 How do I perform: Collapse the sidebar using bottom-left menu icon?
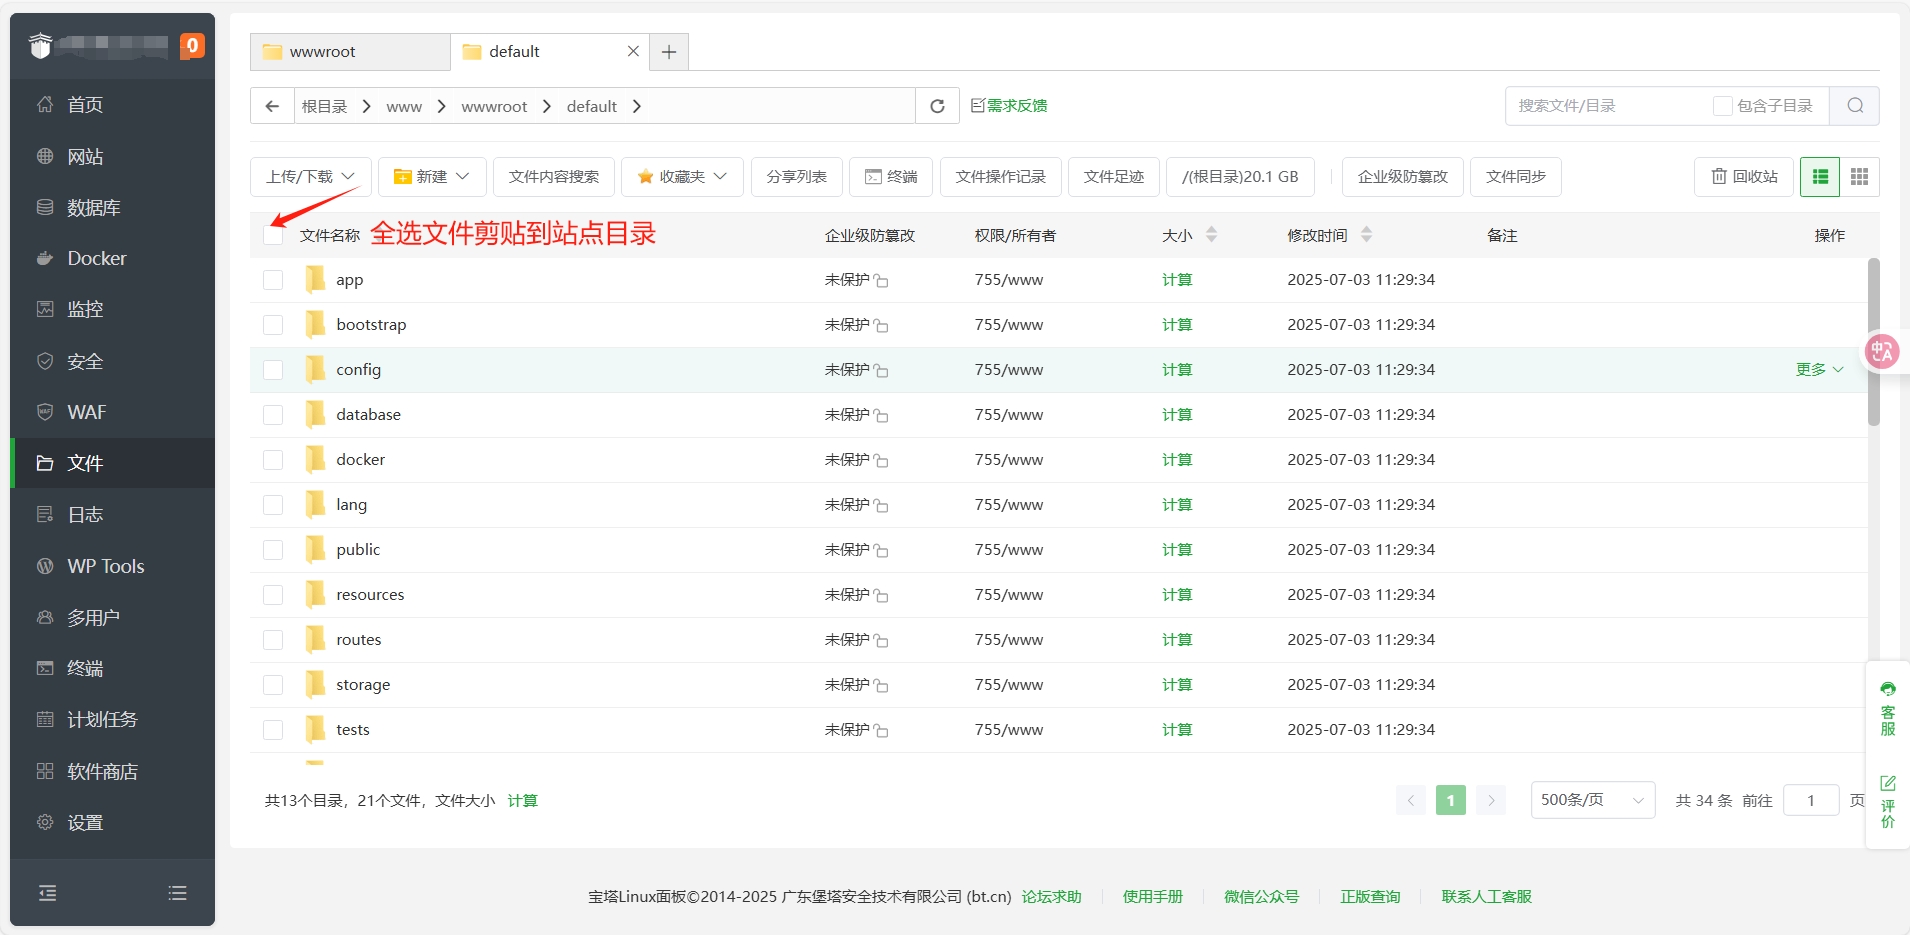click(47, 893)
